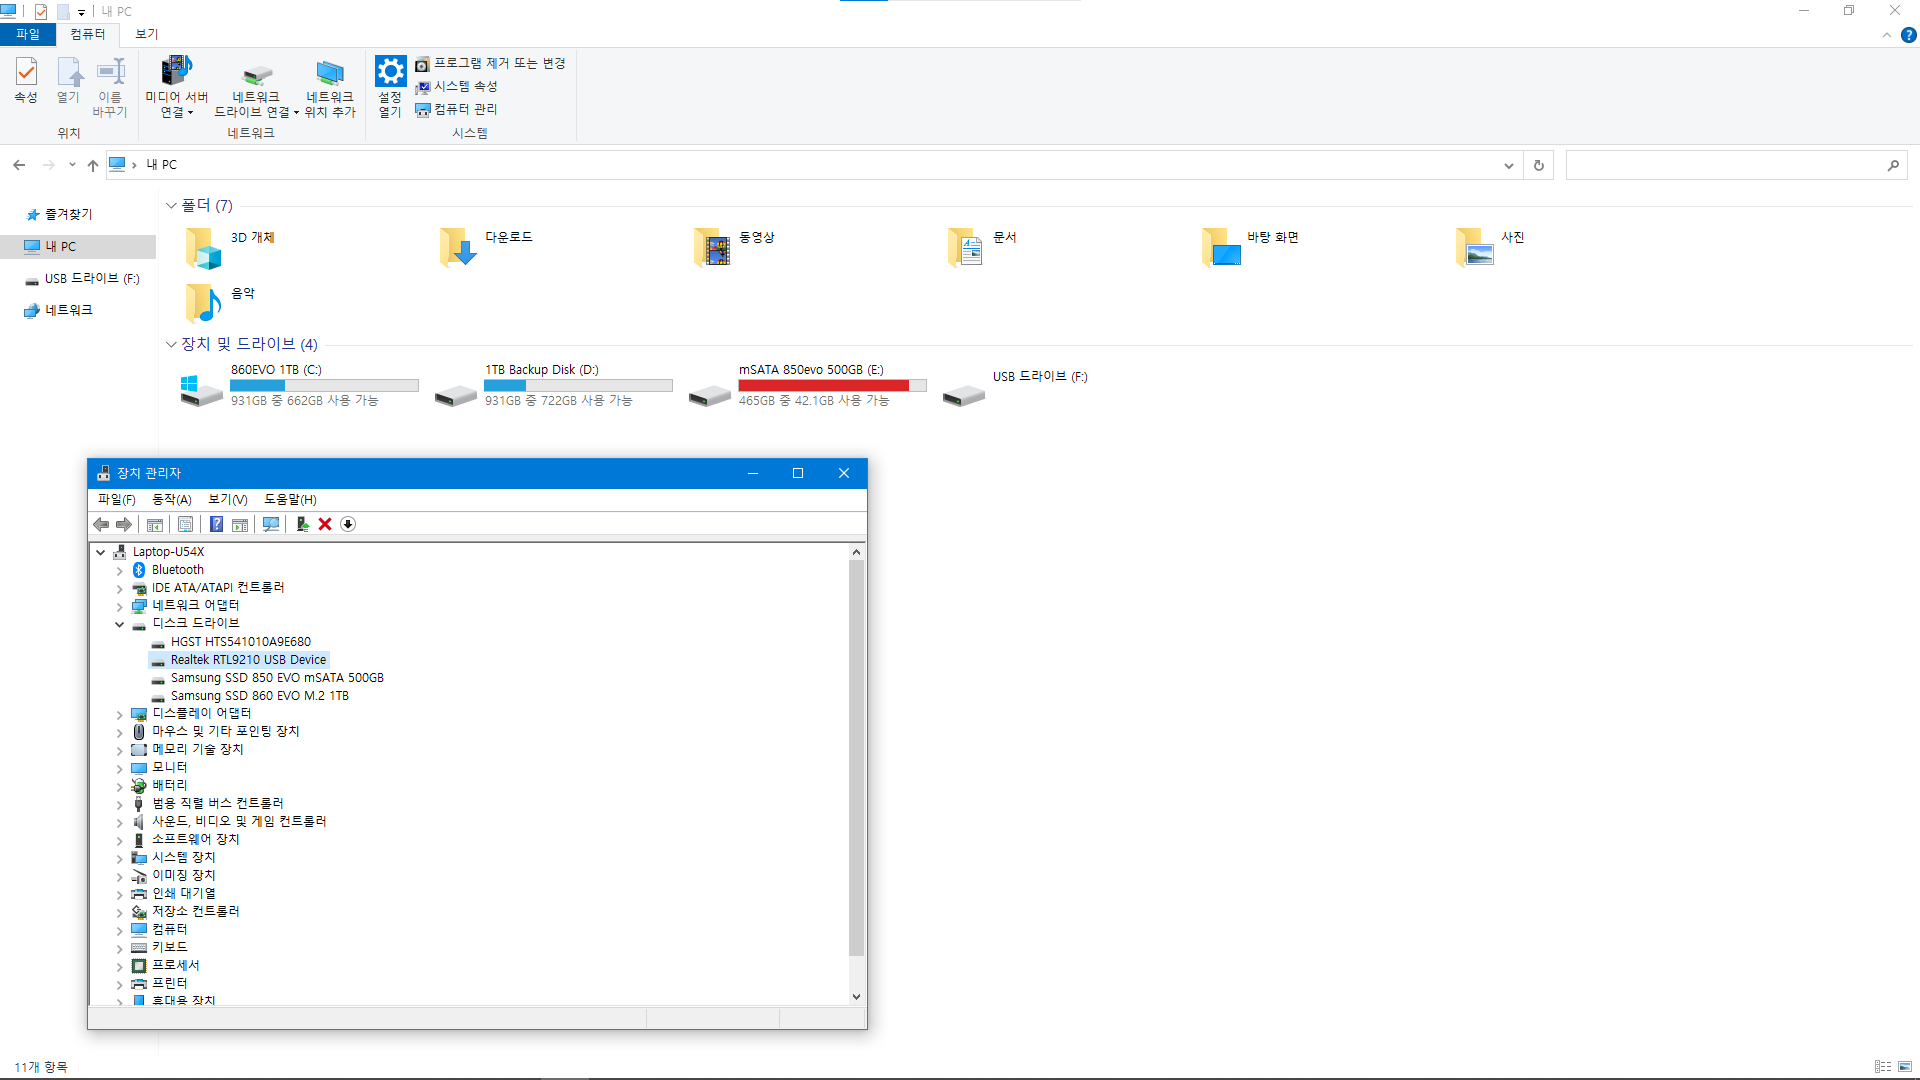The height and width of the screenshot is (1080, 1920).
Task: Expand 범용 직렬 버스 컨트롤러 category
Action: [120, 805]
